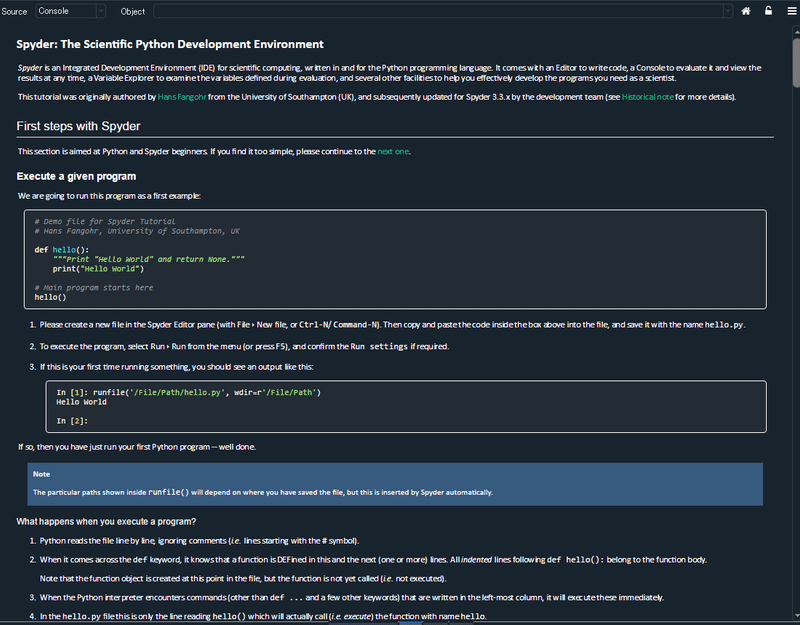Click 'What happens when you execute a program?'
The image size is (800, 625).
coord(106,521)
